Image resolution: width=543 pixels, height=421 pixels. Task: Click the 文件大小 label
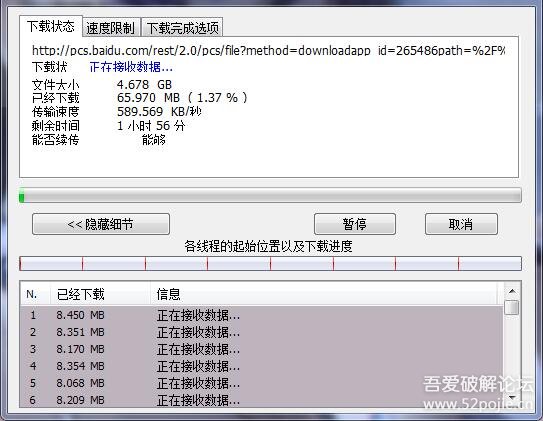(55, 85)
